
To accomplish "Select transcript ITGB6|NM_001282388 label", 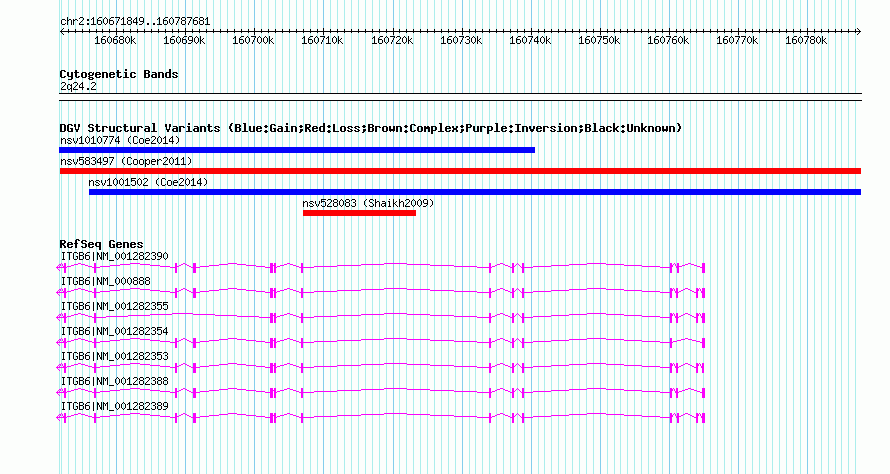I will tap(115, 381).
